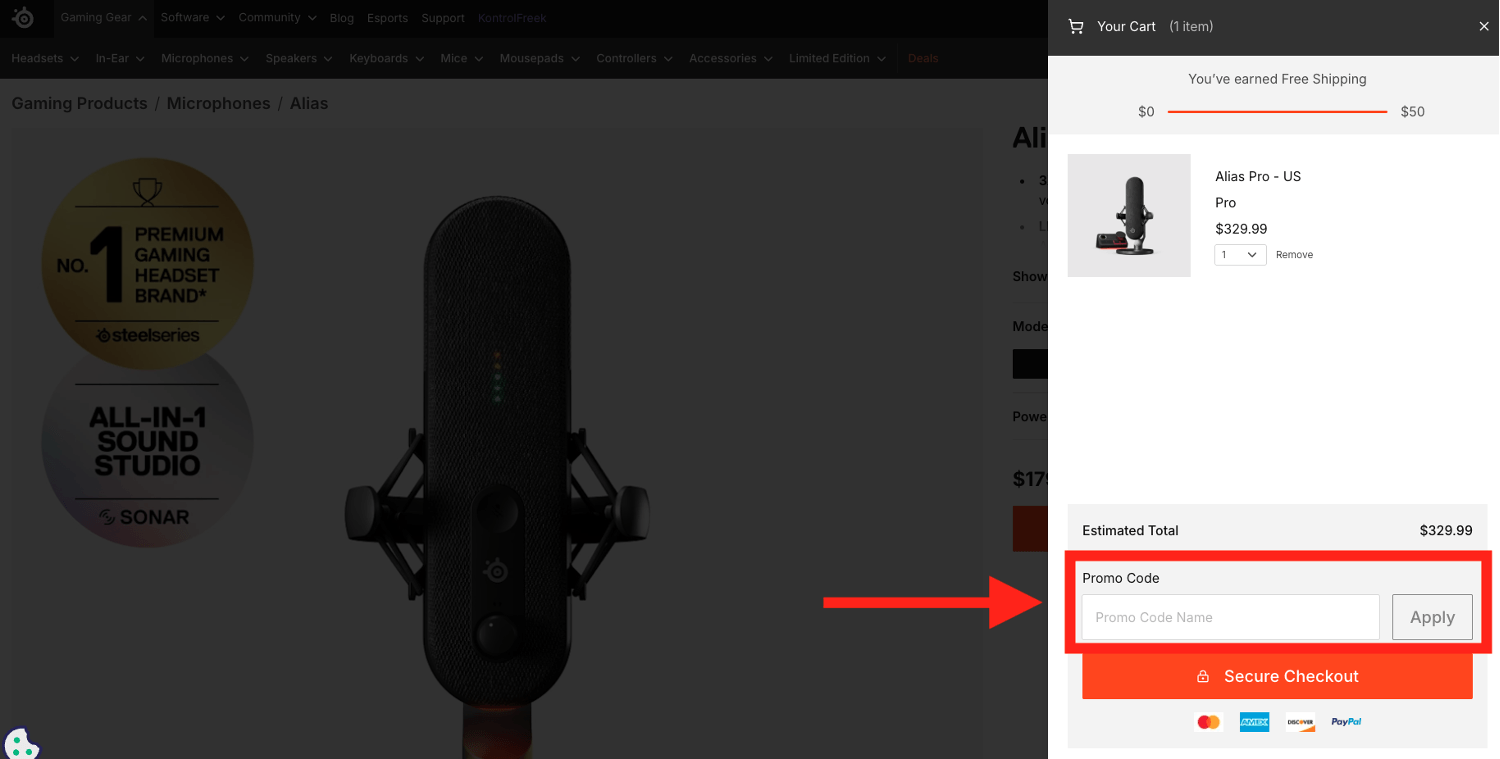Open the Headsets category dropdown
1500x759 pixels.
click(45, 59)
